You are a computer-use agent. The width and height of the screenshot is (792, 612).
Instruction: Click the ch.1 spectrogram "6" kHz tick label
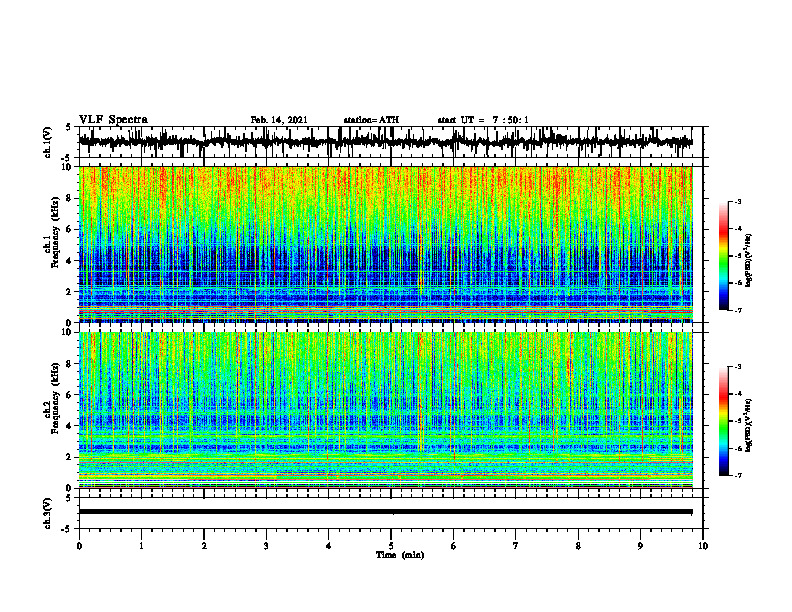[x=70, y=229]
